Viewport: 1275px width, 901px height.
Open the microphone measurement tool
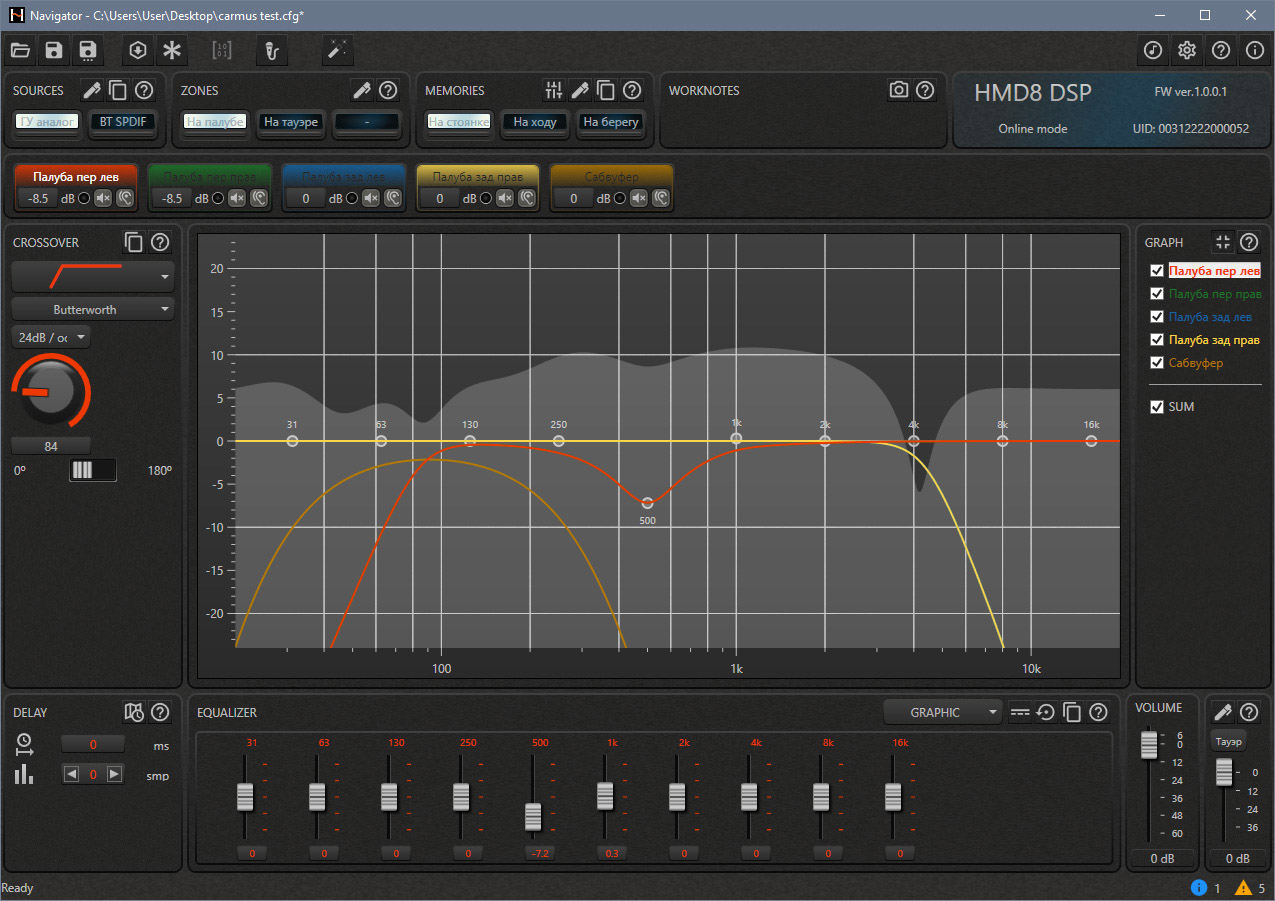click(270, 50)
